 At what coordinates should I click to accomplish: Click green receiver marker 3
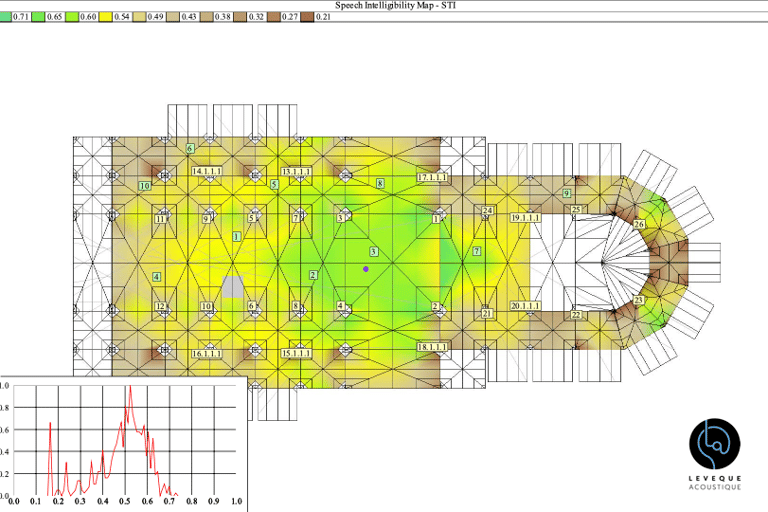373,251
